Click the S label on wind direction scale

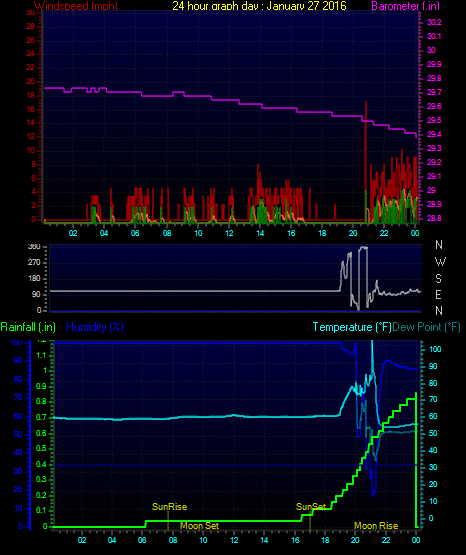(438, 279)
